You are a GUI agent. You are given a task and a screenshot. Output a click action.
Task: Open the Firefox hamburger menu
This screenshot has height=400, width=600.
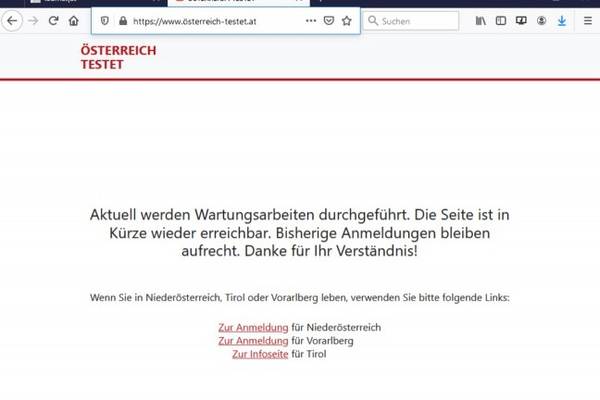[587, 20]
